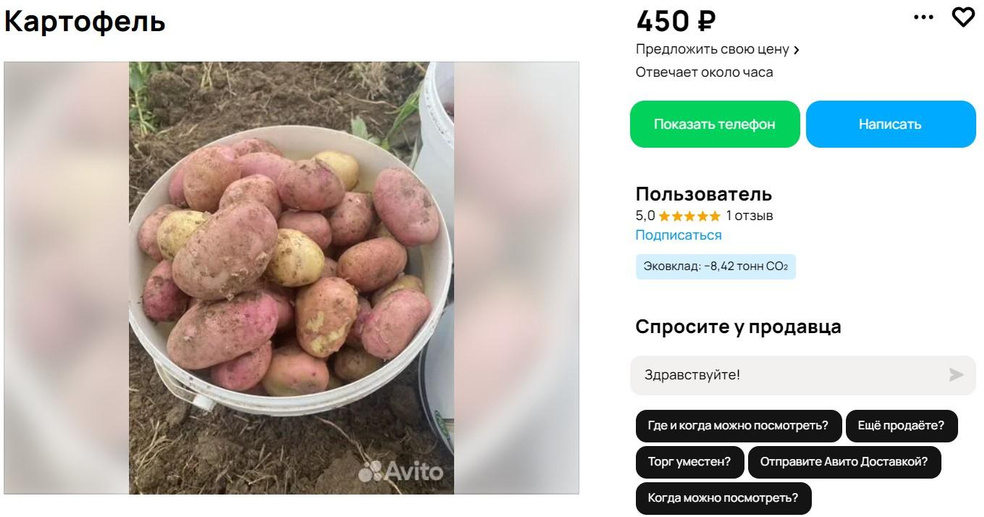The width and height of the screenshot is (984, 517).
Task: Click 'Подписаться' to follow seller
Action: click(x=678, y=235)
